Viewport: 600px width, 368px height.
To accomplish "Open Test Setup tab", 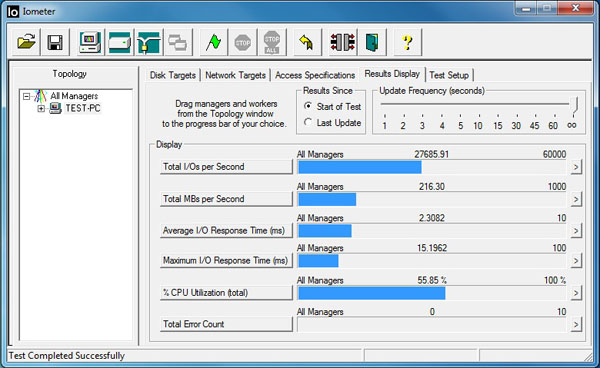I will pyautogui.click(x=449, y=75).
